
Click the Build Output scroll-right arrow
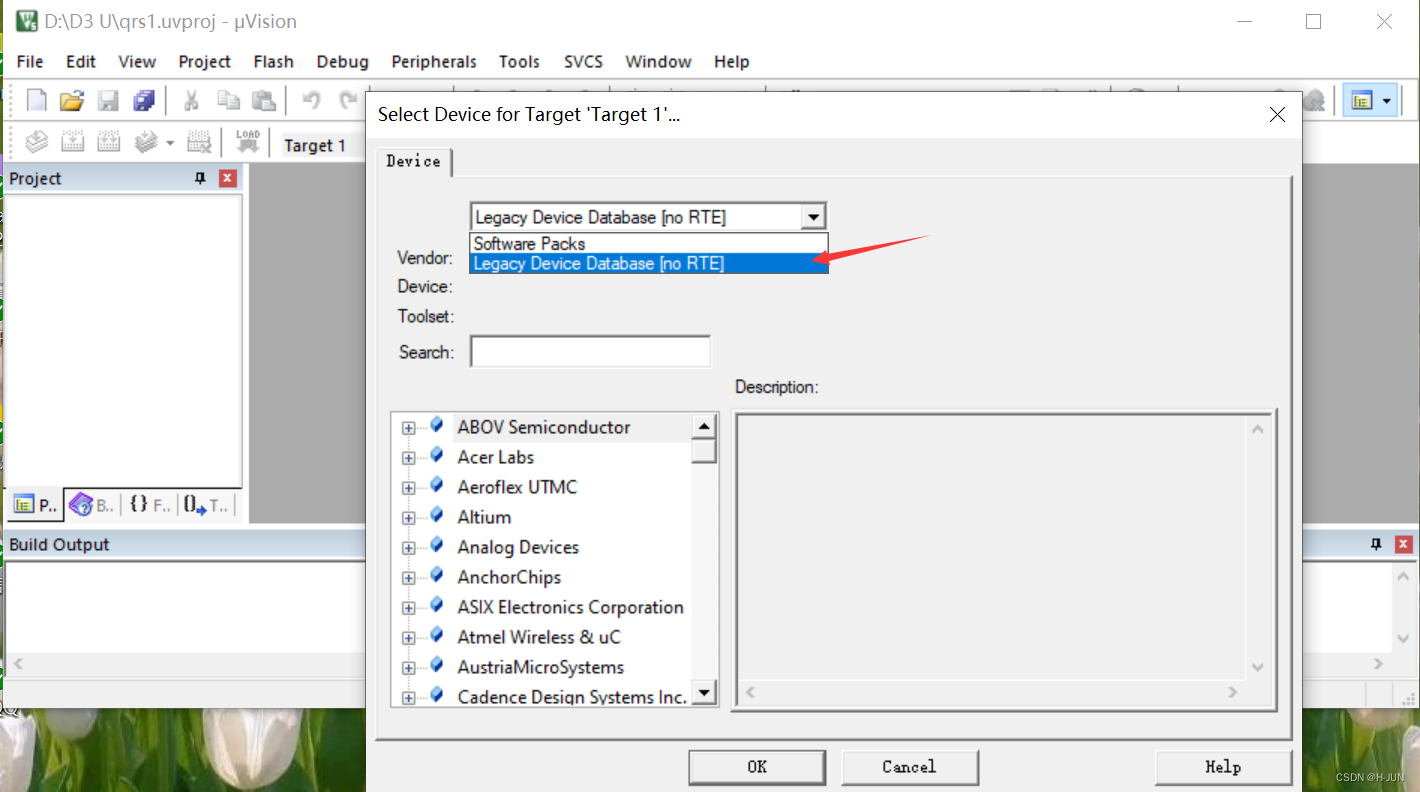(x=1379, y=664)
